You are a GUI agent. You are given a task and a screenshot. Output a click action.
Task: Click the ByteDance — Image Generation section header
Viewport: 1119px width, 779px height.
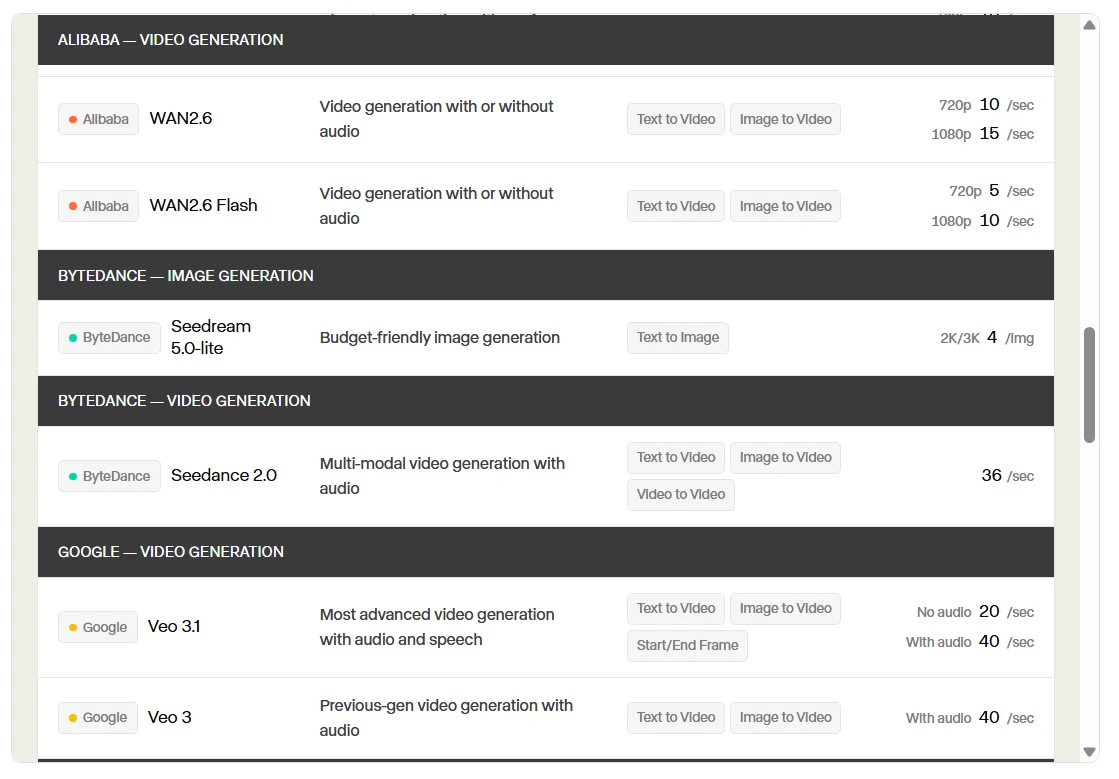[546, 275]
